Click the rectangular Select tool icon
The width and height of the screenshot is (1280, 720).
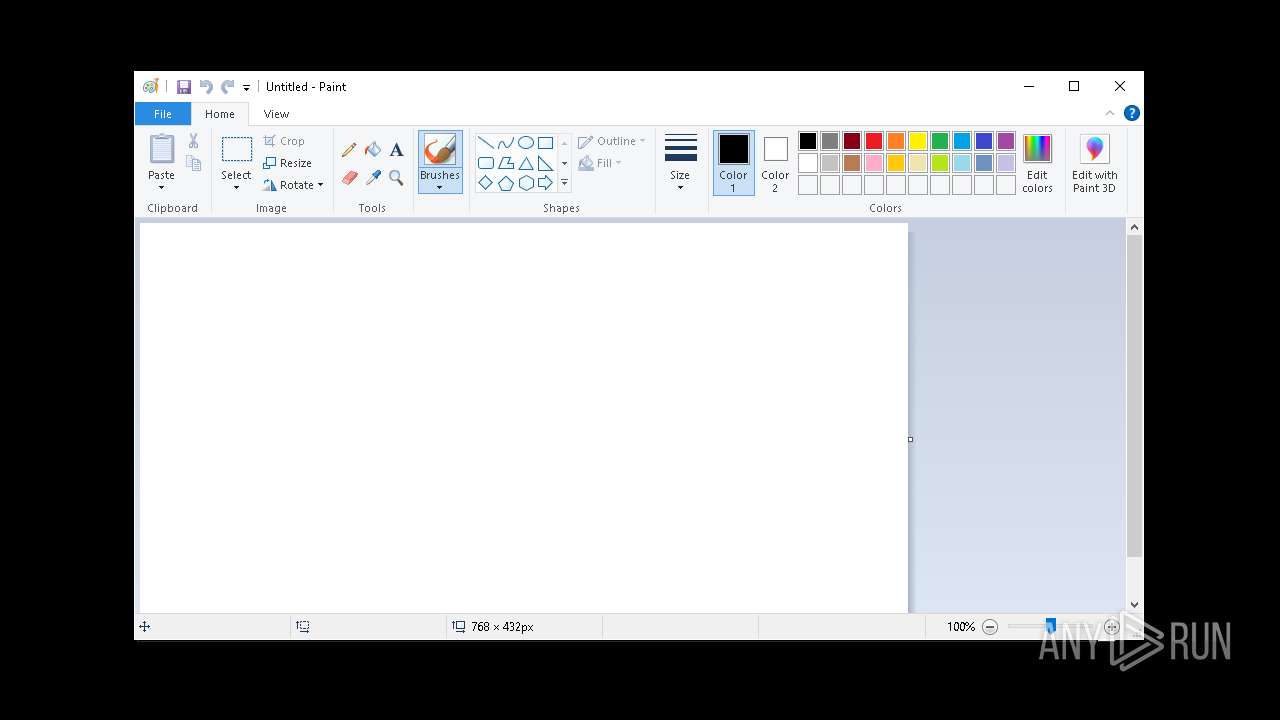coord(237,150)
